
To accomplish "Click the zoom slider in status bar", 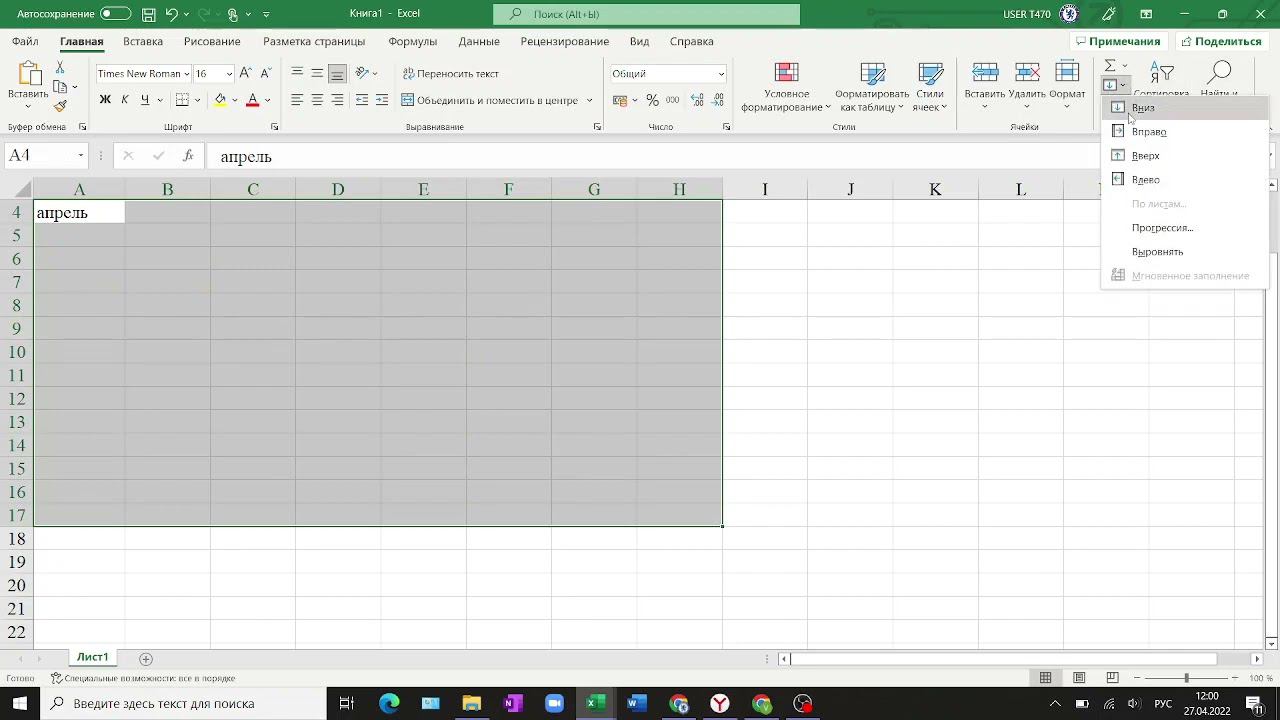I will tap(1186, 678).
